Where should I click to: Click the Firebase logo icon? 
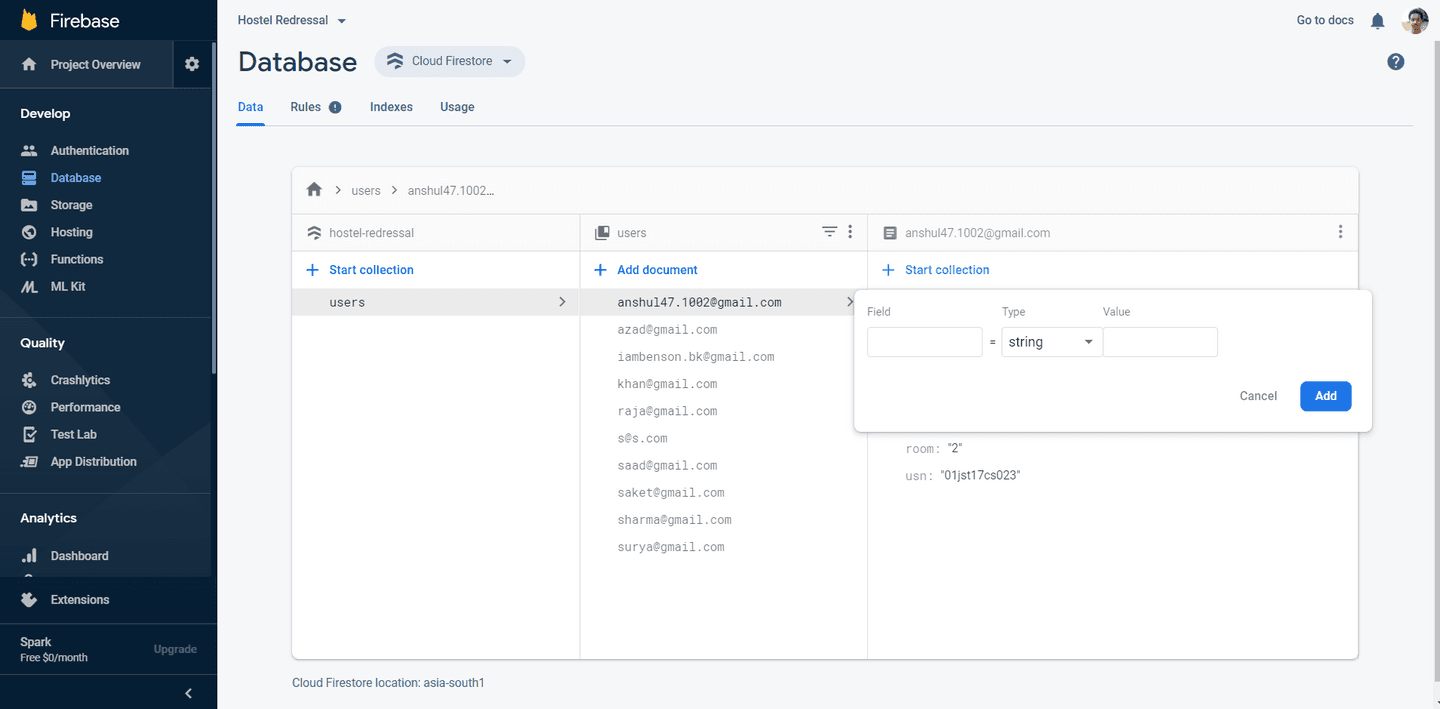pyautogui.click(x=29, y=20)
